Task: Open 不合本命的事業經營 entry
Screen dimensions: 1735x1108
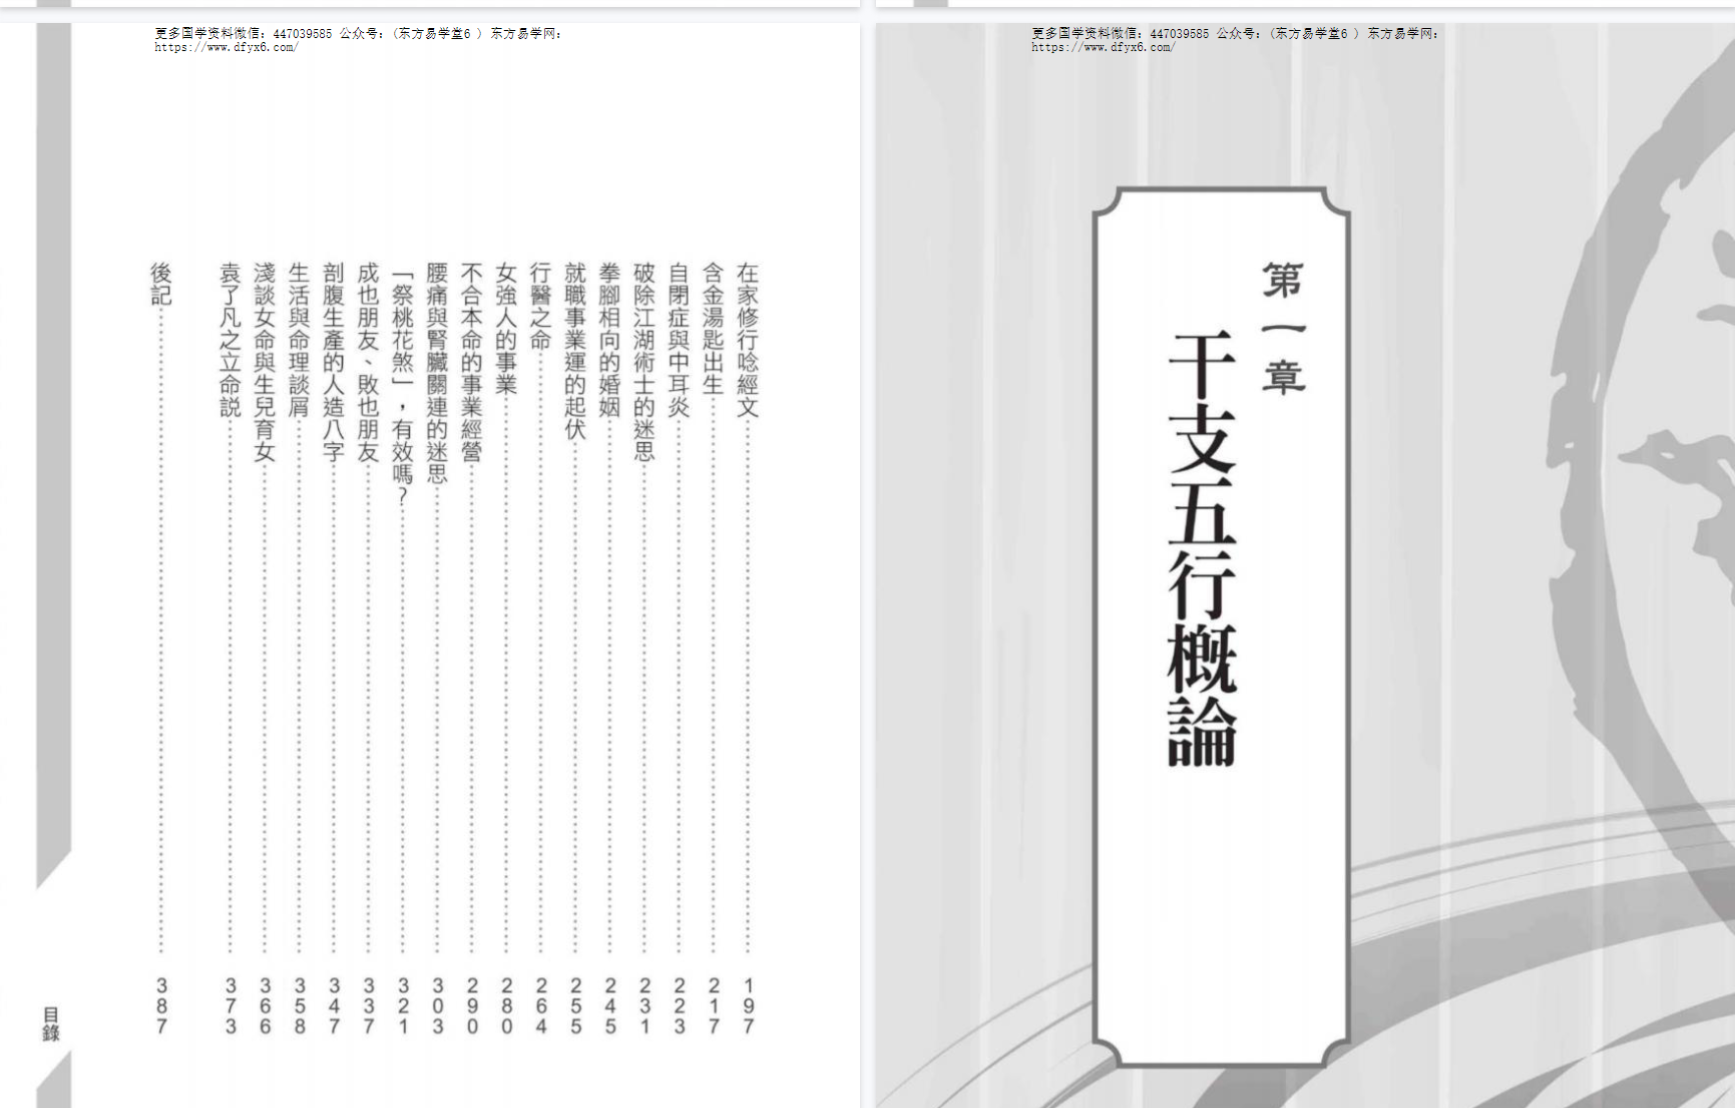Action: pyautogui.click(x=472, y=362)
